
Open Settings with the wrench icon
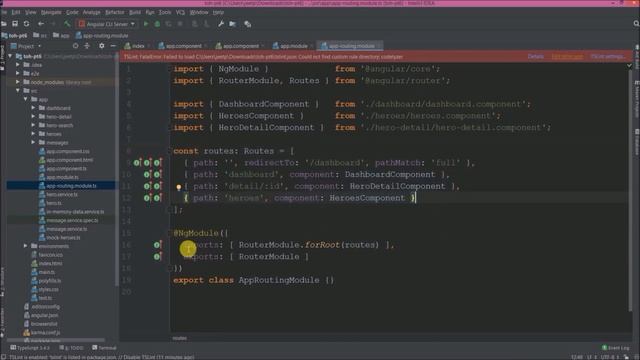pyautogui.click(x=221, y=24)
